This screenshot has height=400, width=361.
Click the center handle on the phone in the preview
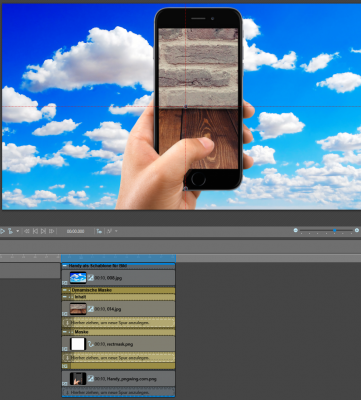point(186,107)
